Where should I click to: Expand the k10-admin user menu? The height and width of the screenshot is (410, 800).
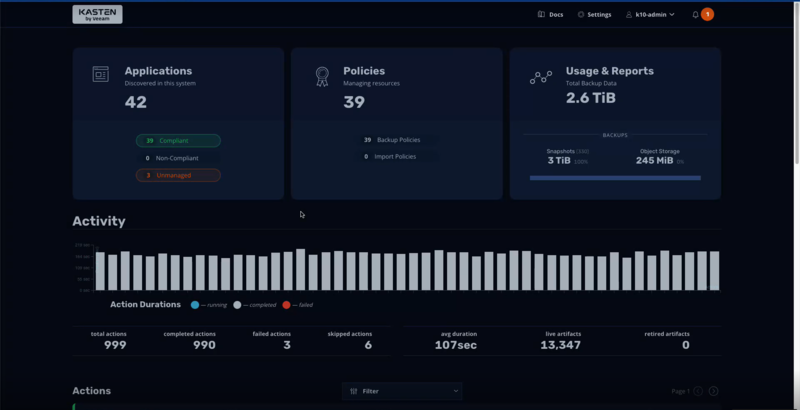[650, 15]
